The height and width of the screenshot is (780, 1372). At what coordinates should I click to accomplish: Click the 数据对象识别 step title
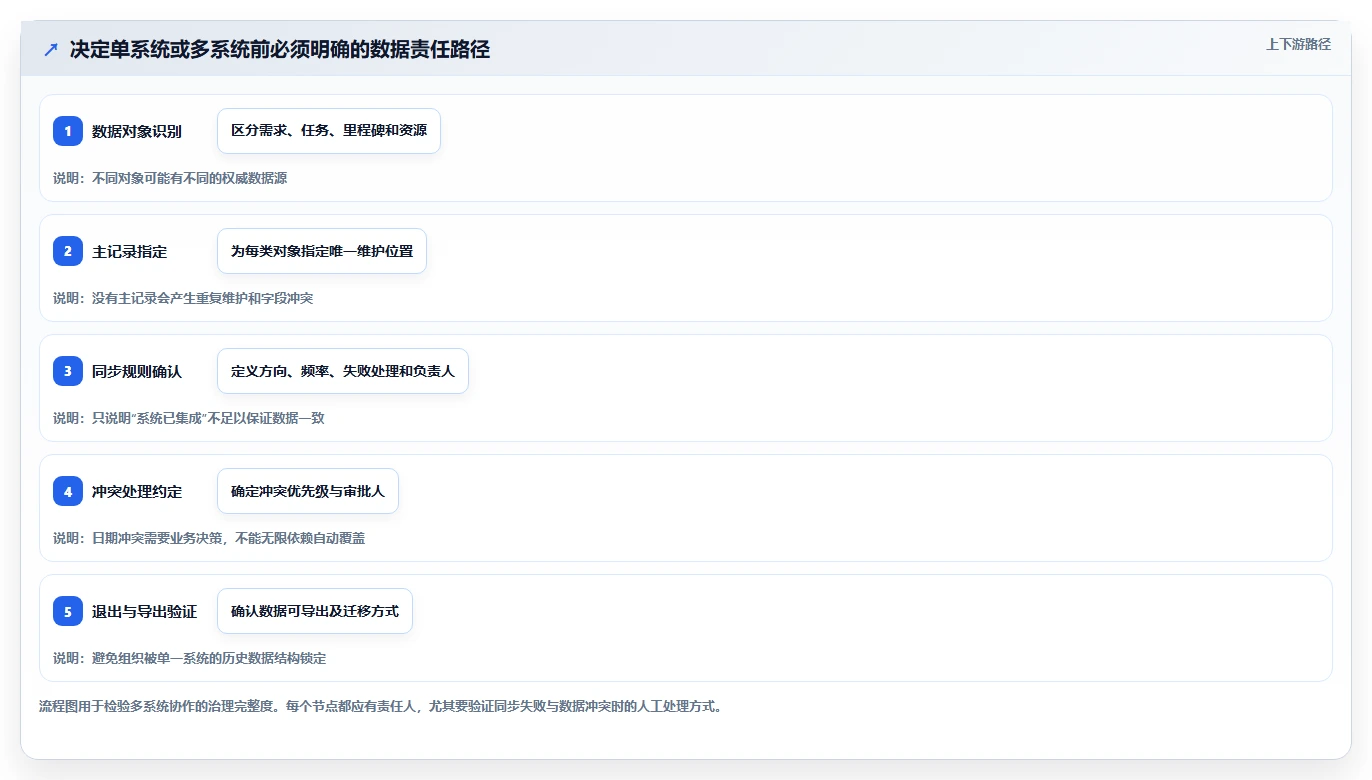click(x=137, y=131)
